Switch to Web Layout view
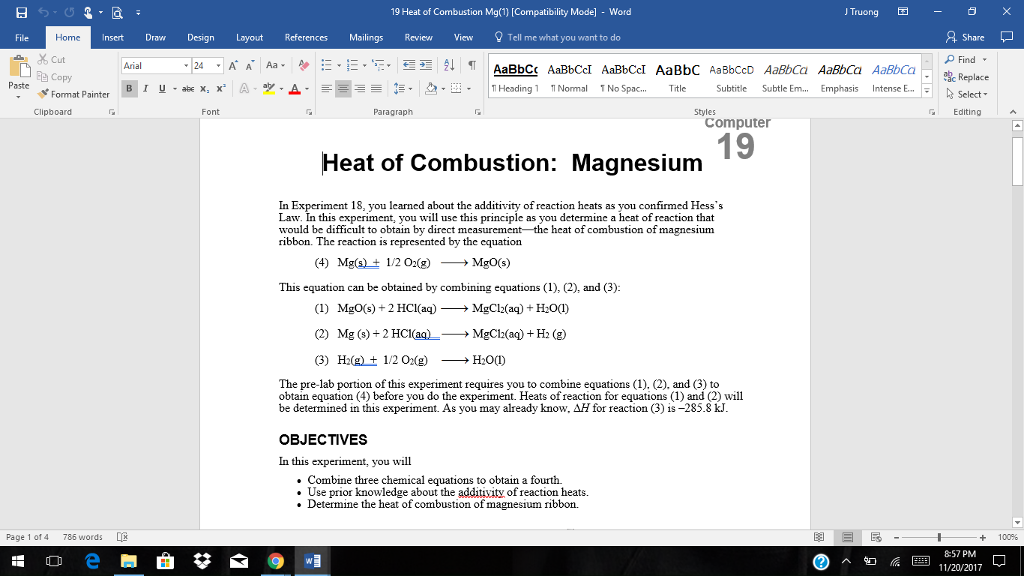This screenshot has height=576, width=1024. click(x=876, y=537)
